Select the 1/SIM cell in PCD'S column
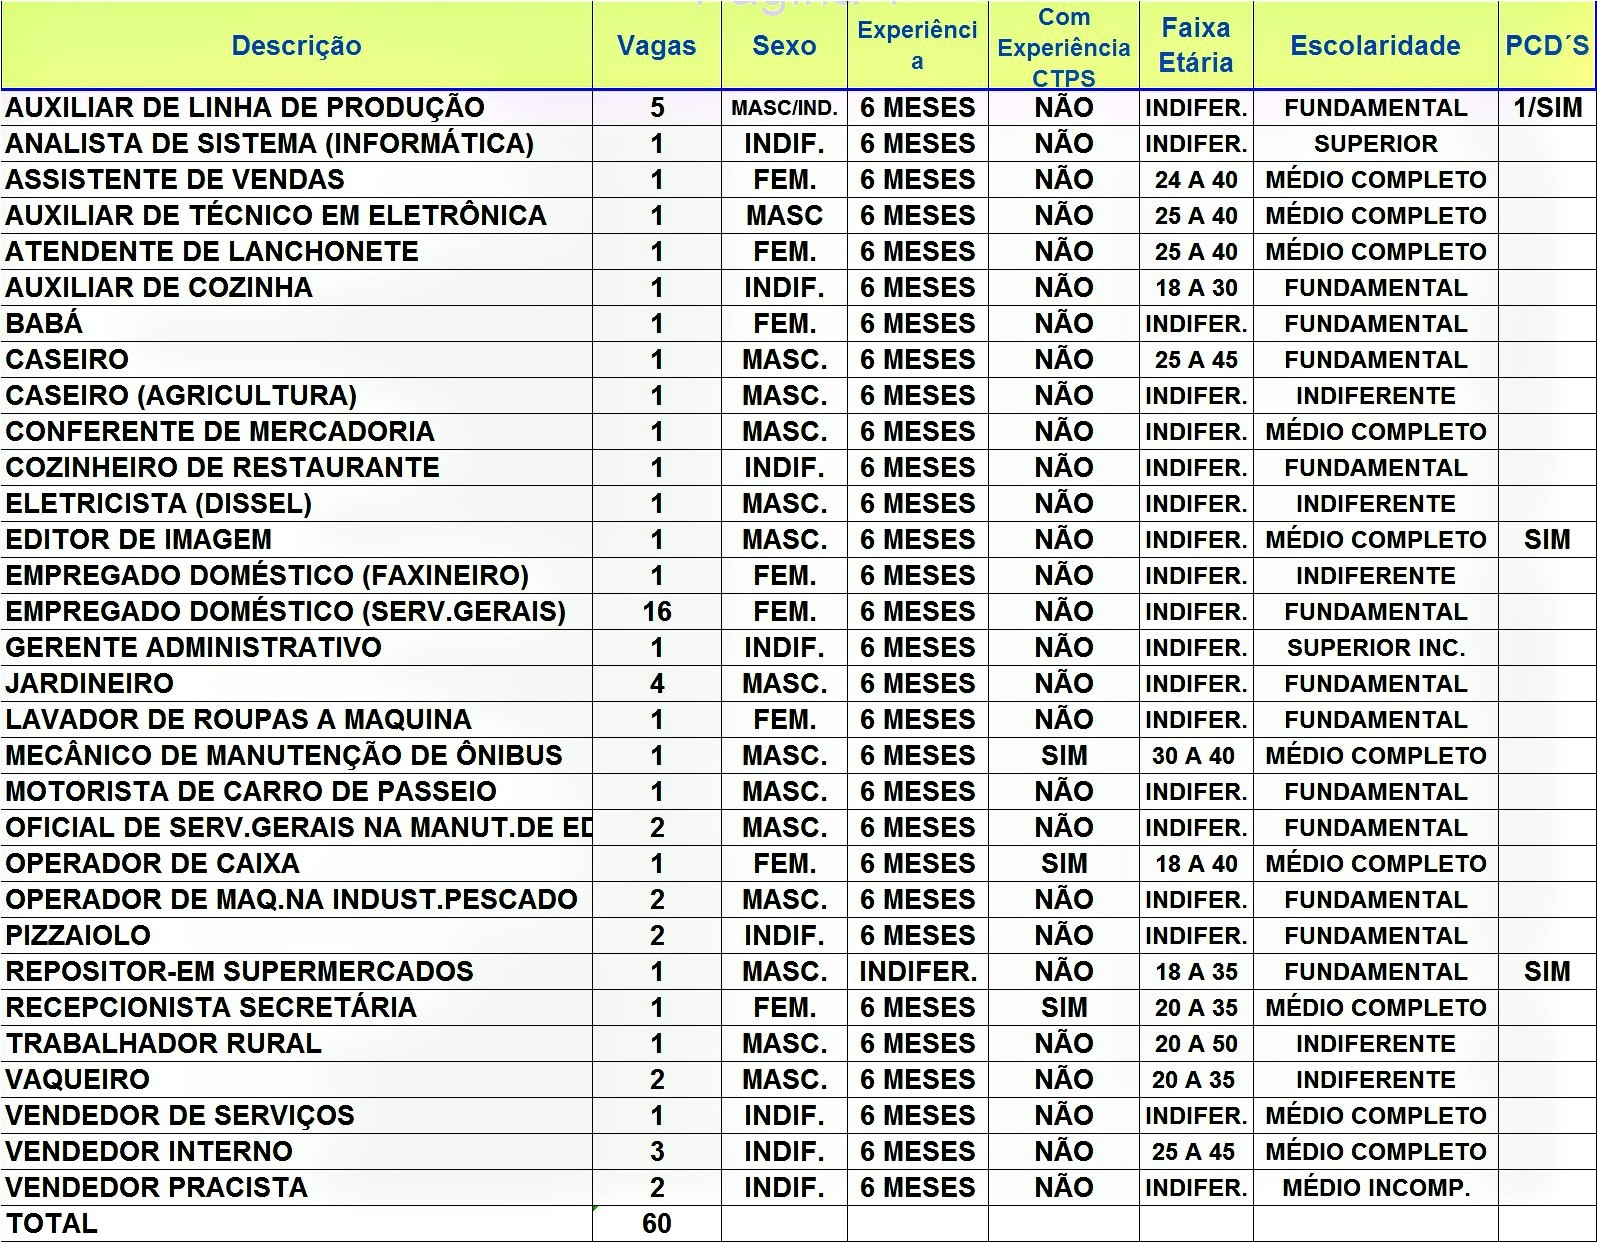 [x=1547, y=108]
